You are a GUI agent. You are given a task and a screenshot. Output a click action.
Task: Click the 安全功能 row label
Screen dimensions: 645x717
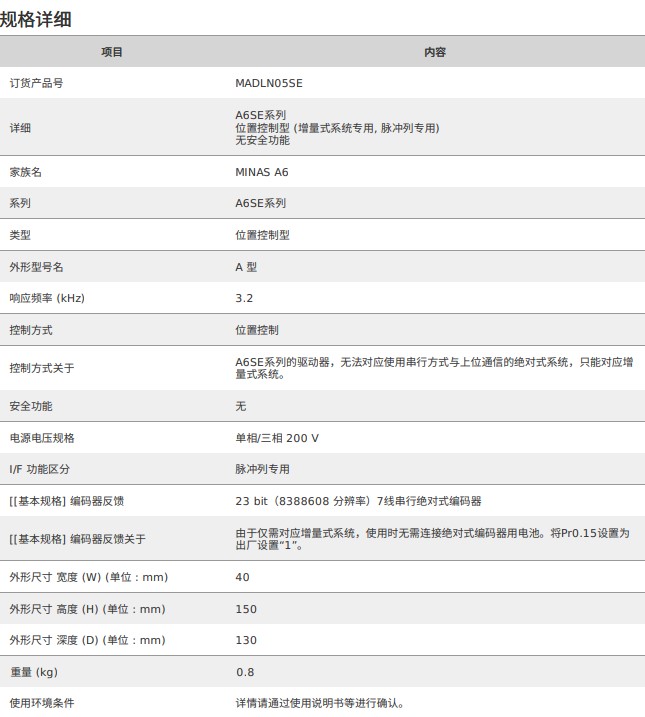click(x=31, y=406)
